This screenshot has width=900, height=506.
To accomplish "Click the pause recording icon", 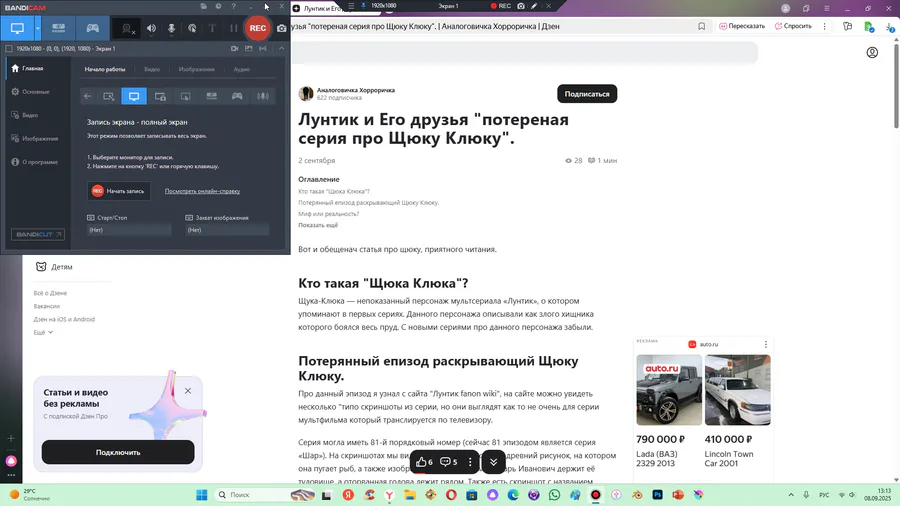I will pos(233,28).
